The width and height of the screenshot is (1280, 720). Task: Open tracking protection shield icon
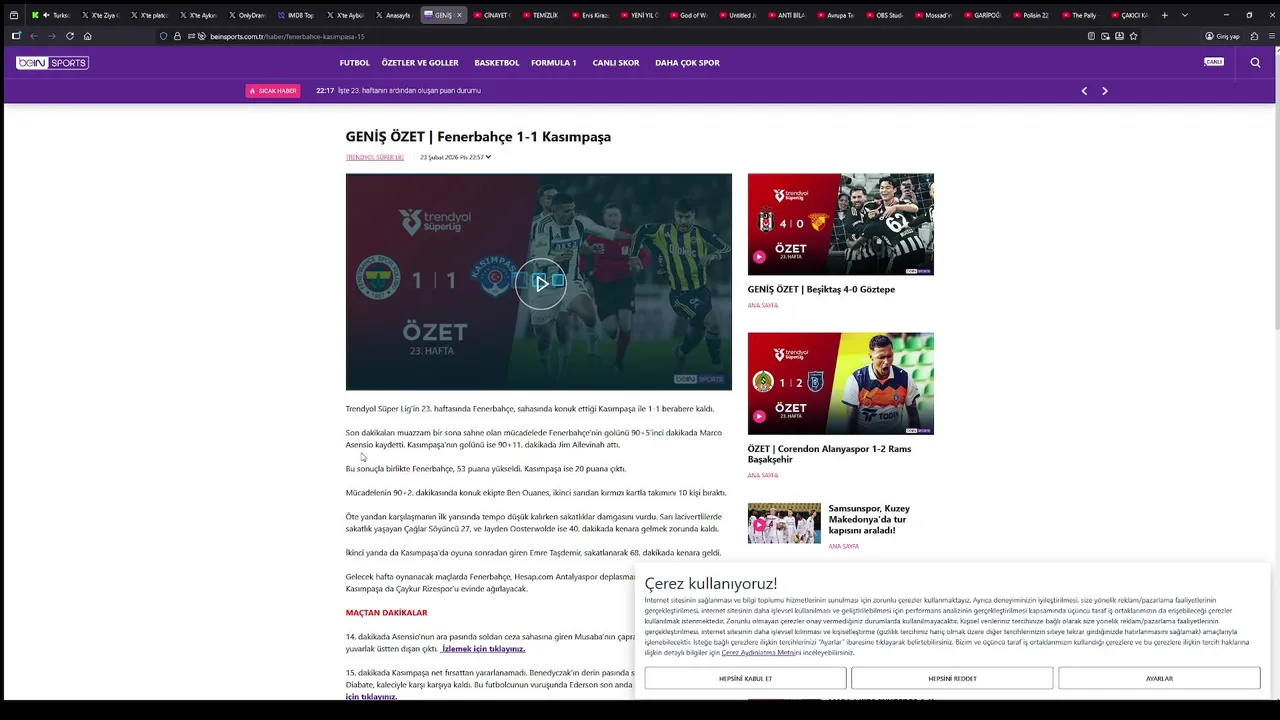click(x=164, y=36)
